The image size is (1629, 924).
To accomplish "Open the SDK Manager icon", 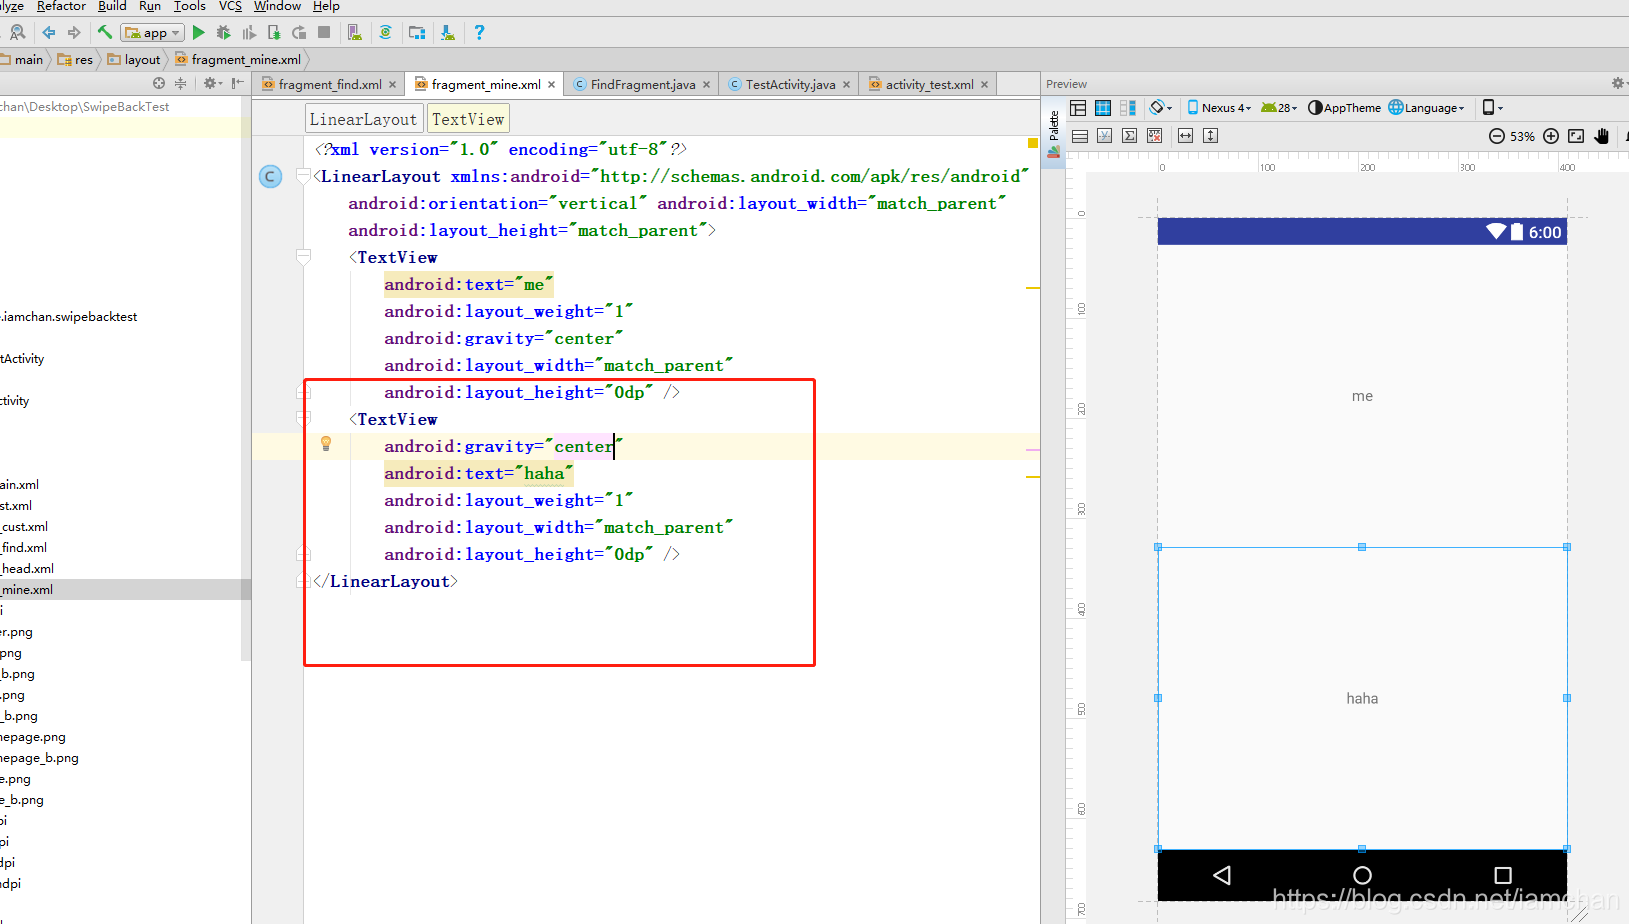I will (x=448, y=32).
